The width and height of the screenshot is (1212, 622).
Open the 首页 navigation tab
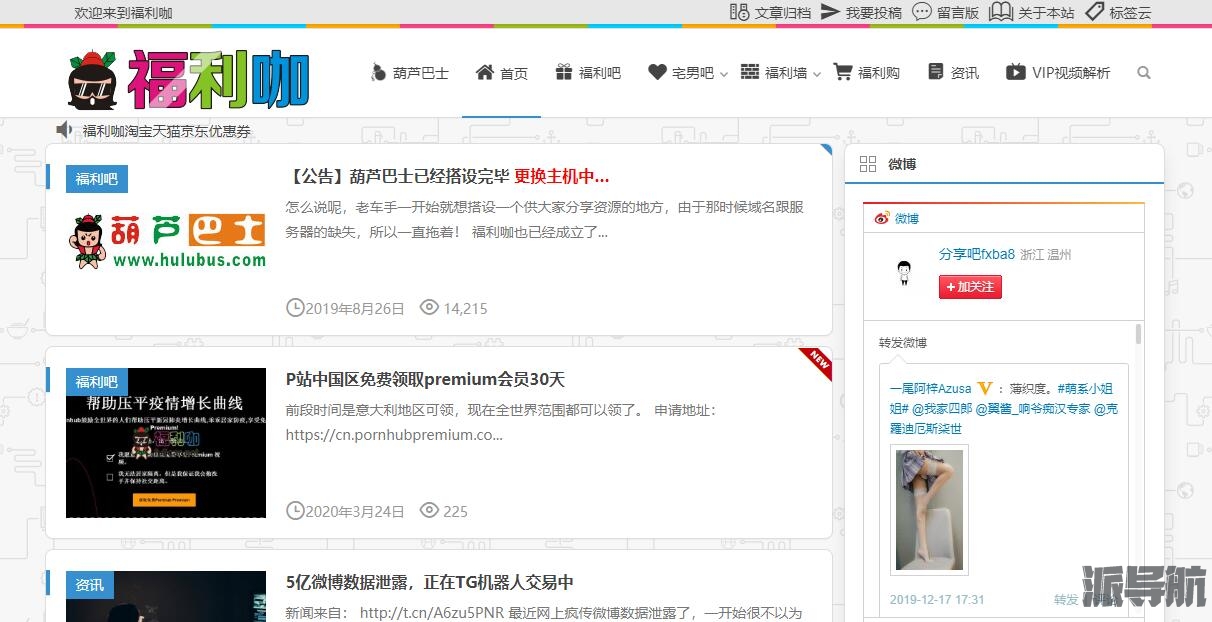[x=502, y=73]
